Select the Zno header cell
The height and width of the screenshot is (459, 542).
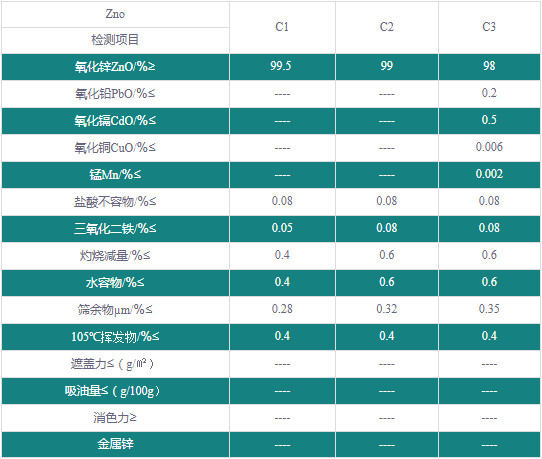(x=115, y=14)
